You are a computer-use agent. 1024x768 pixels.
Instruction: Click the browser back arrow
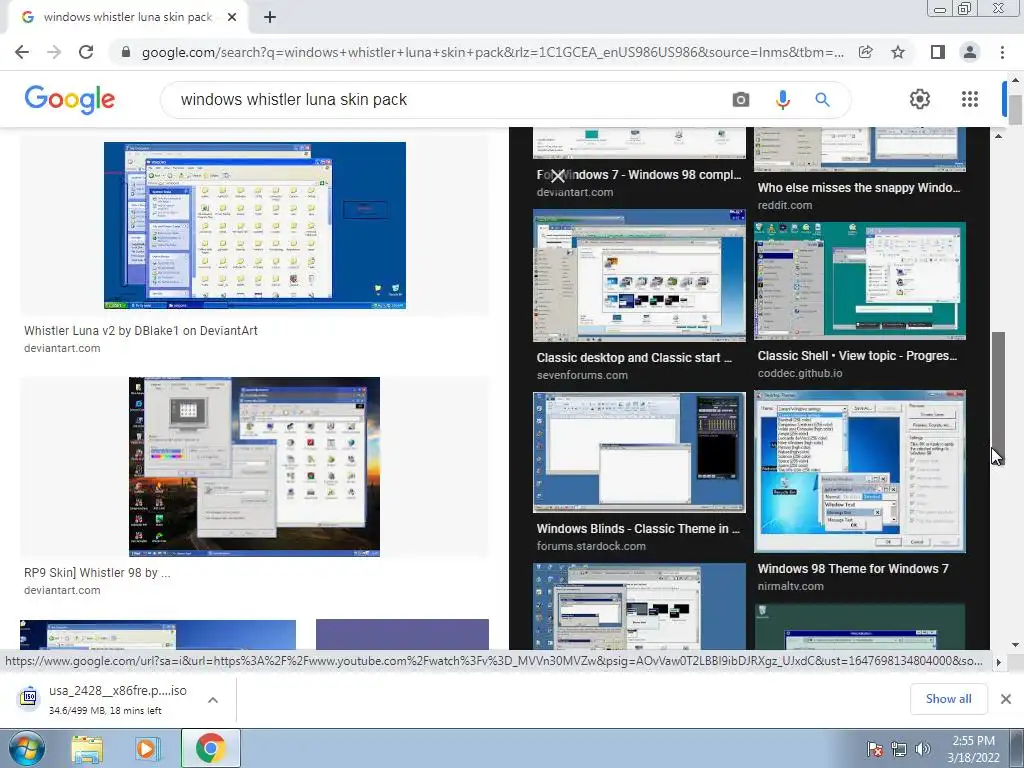click(x=22, y=52)
